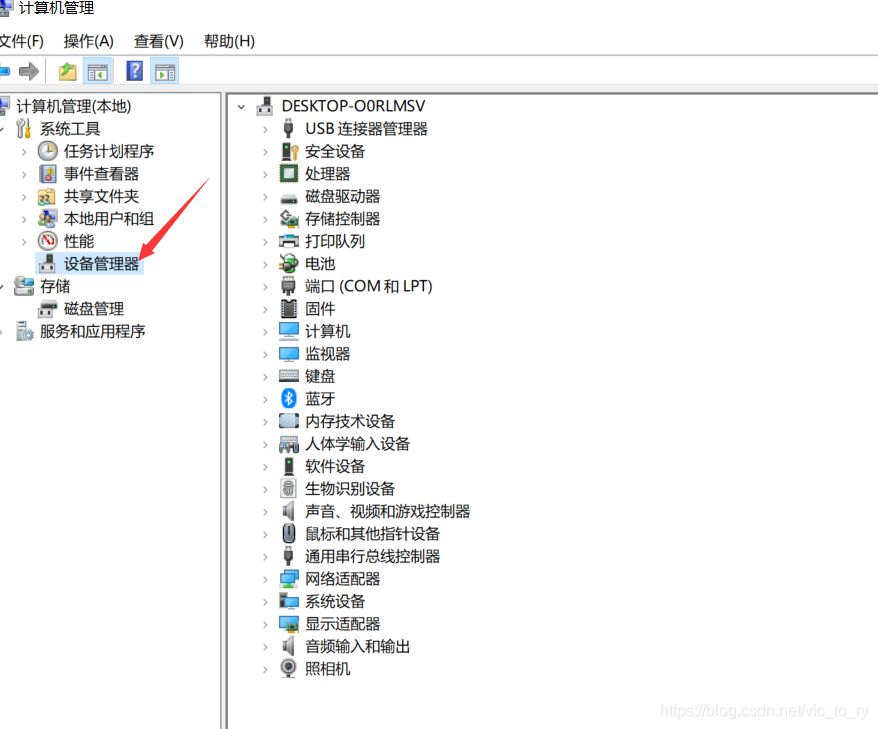Click the 设备管理器 icon in left tree

(x=48, y=264)
